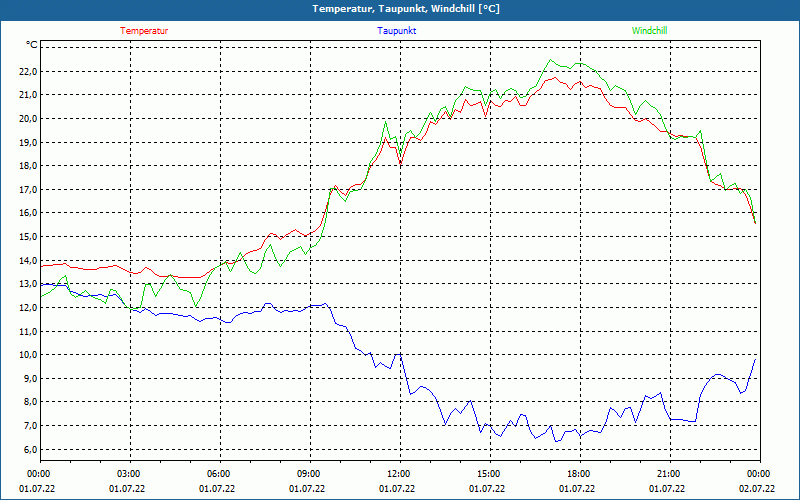
Task: Click the 18:00 time label on x-axis
Action: [580, 474]
